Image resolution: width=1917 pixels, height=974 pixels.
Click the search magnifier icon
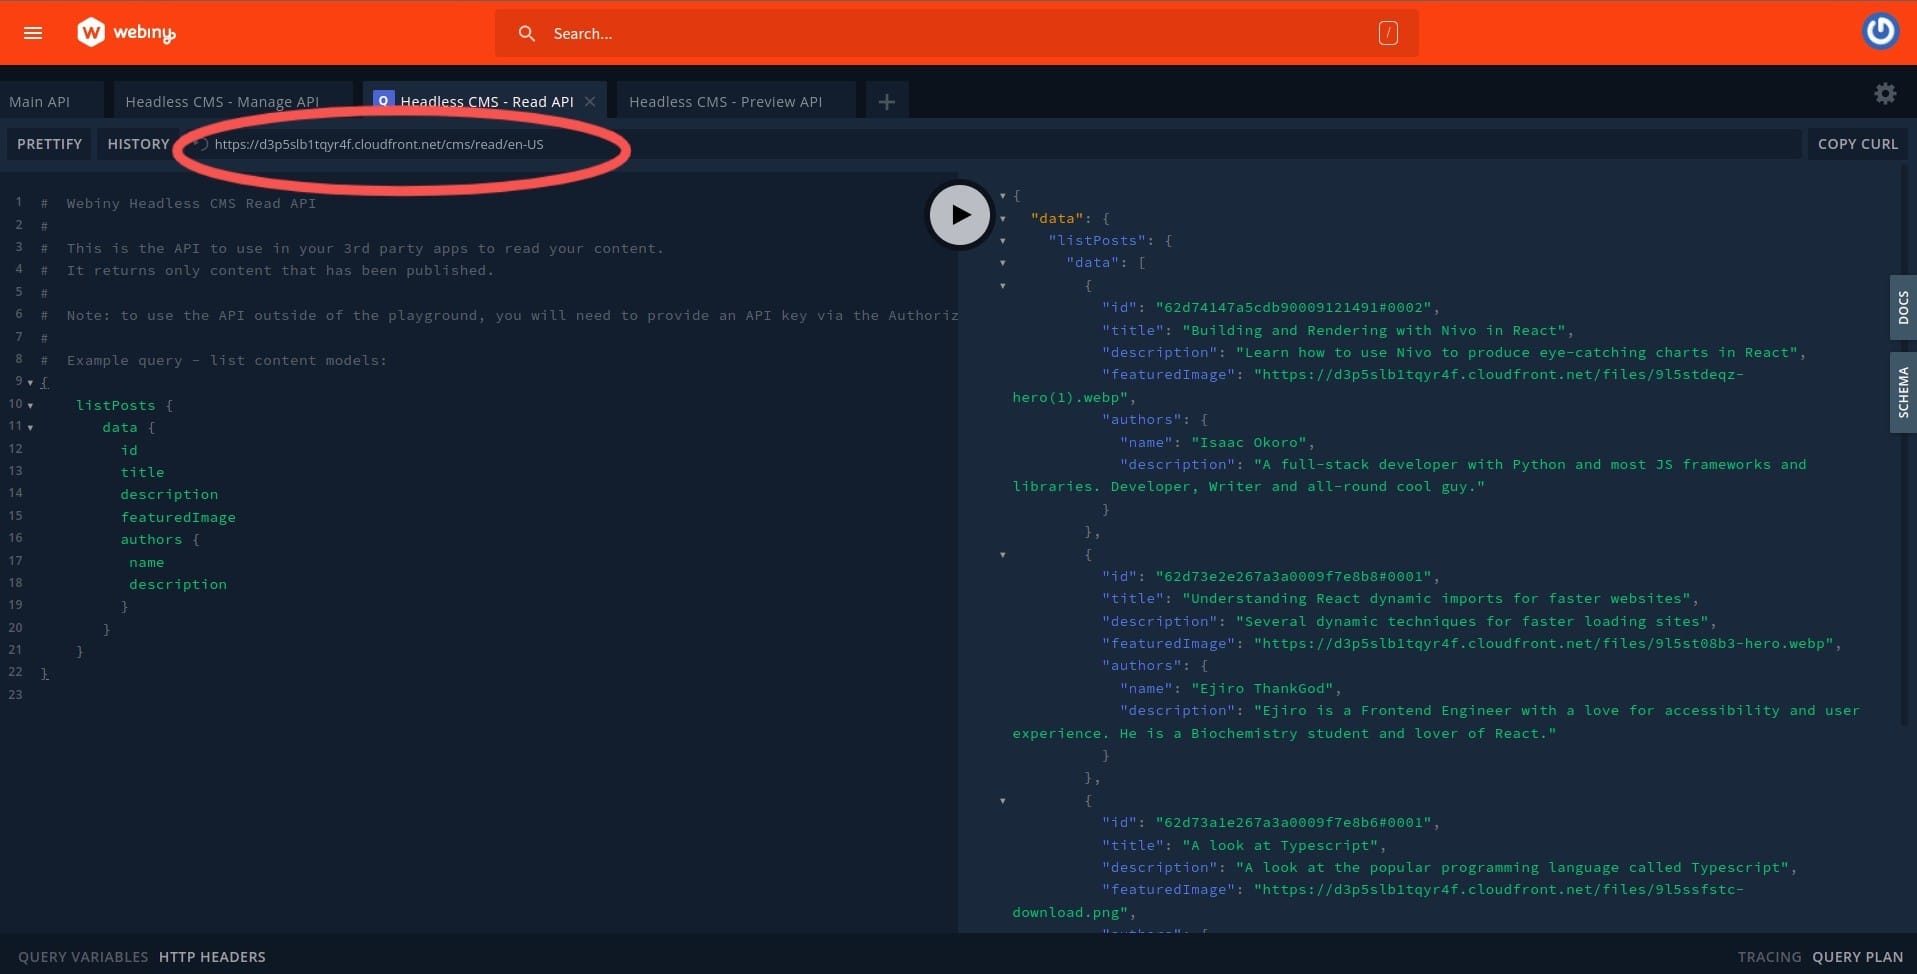[527, 33]
